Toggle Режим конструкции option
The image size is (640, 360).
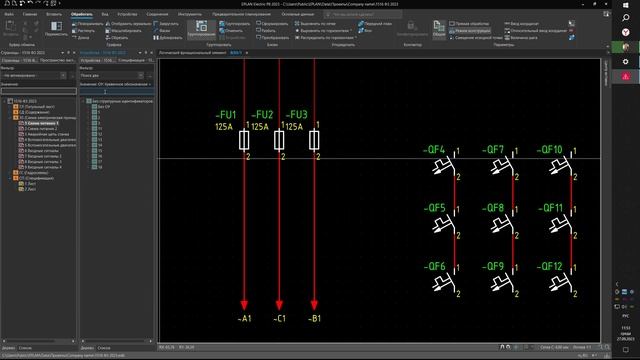point(470,31)
